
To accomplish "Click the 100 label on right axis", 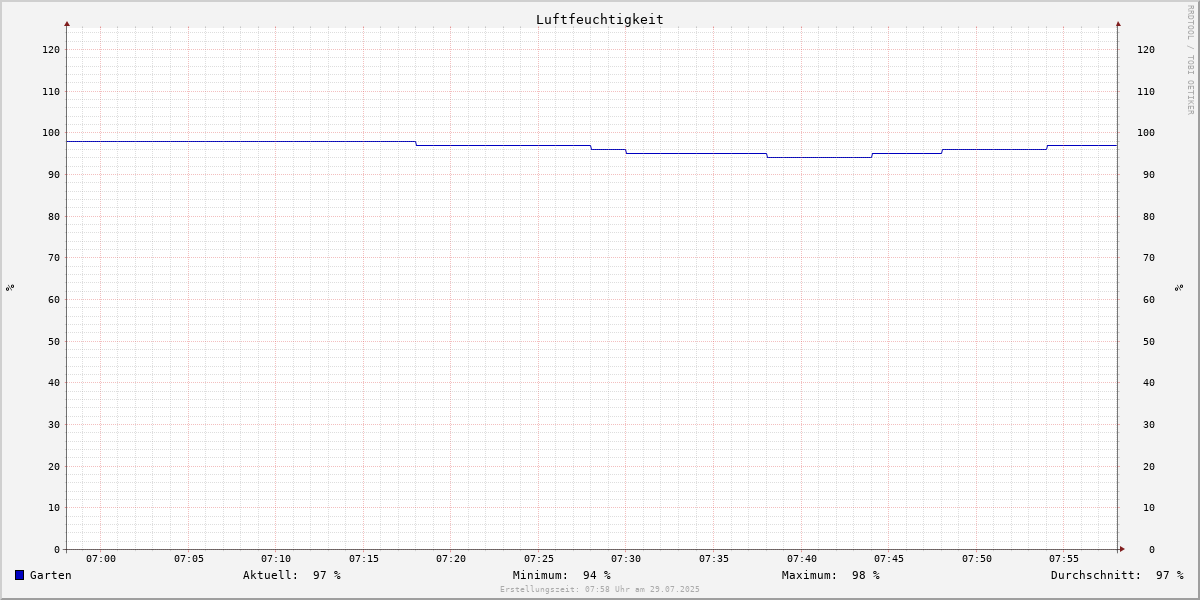I will [x=1146, y=133].
